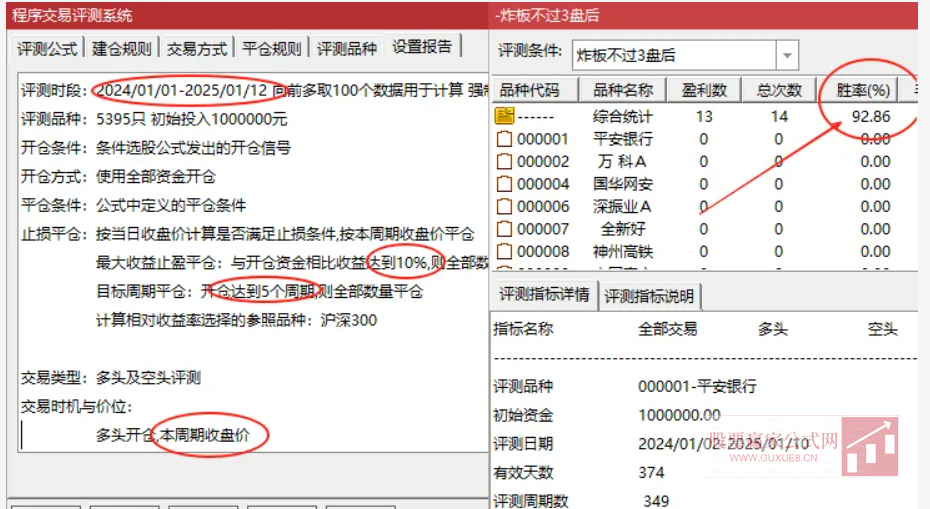This screenshot has height=509, width=930.
Task: Click the 目标周期平仓 line
Action: (x=259, y=291)
